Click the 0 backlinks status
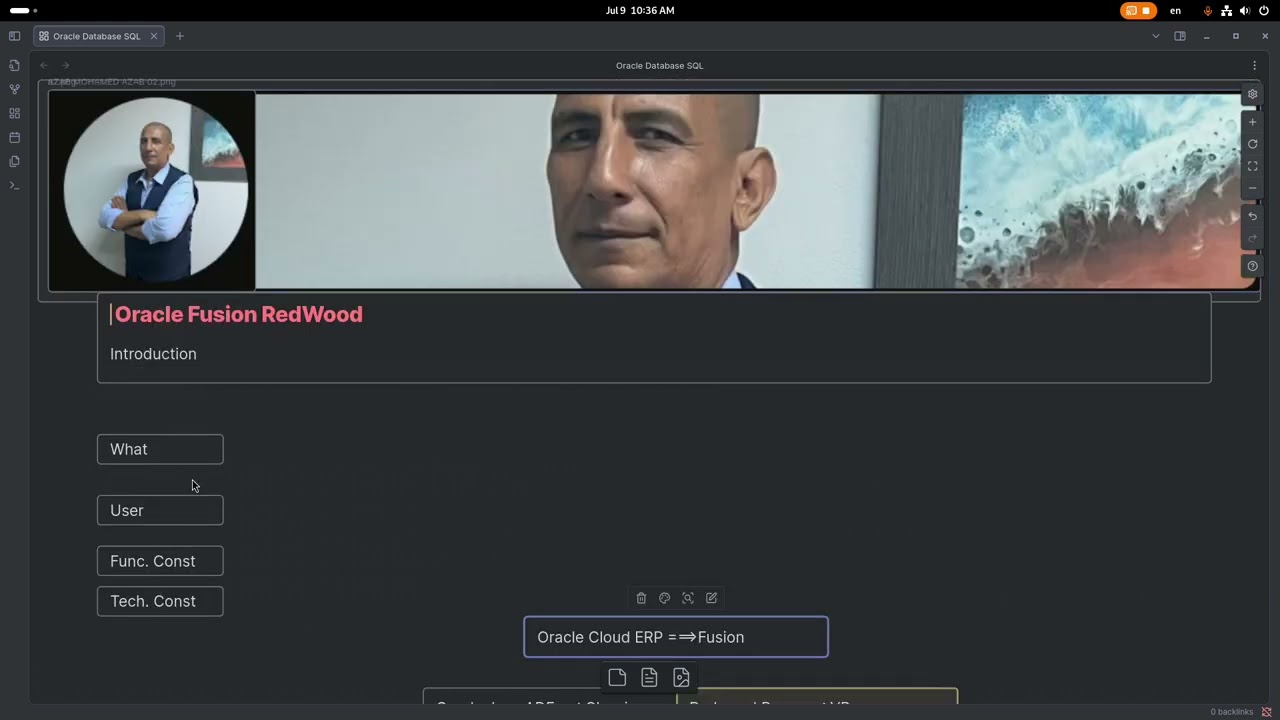The height and width of the screenshot is (720, 1280). [x=1232, y=712]
